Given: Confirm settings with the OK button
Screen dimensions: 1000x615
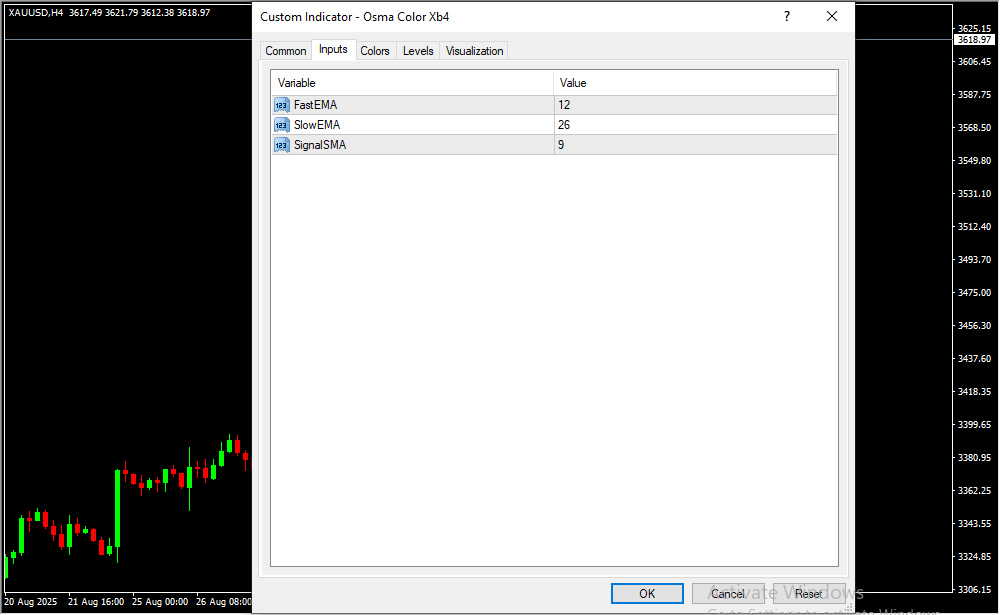Looking at the screenshot, I should pos(647,594).
